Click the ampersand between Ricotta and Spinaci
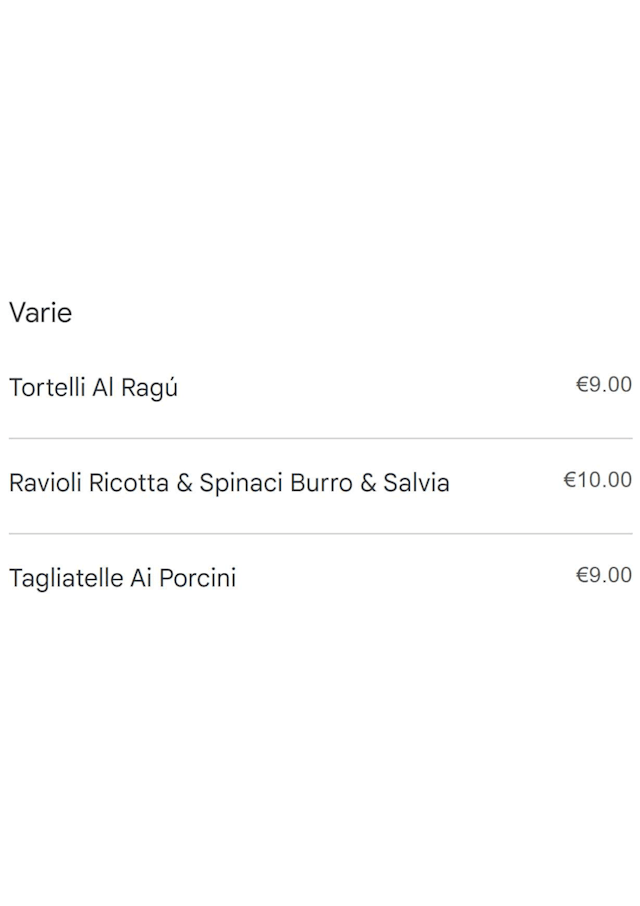Screen dimensions: 640x906 coord(184,483)
